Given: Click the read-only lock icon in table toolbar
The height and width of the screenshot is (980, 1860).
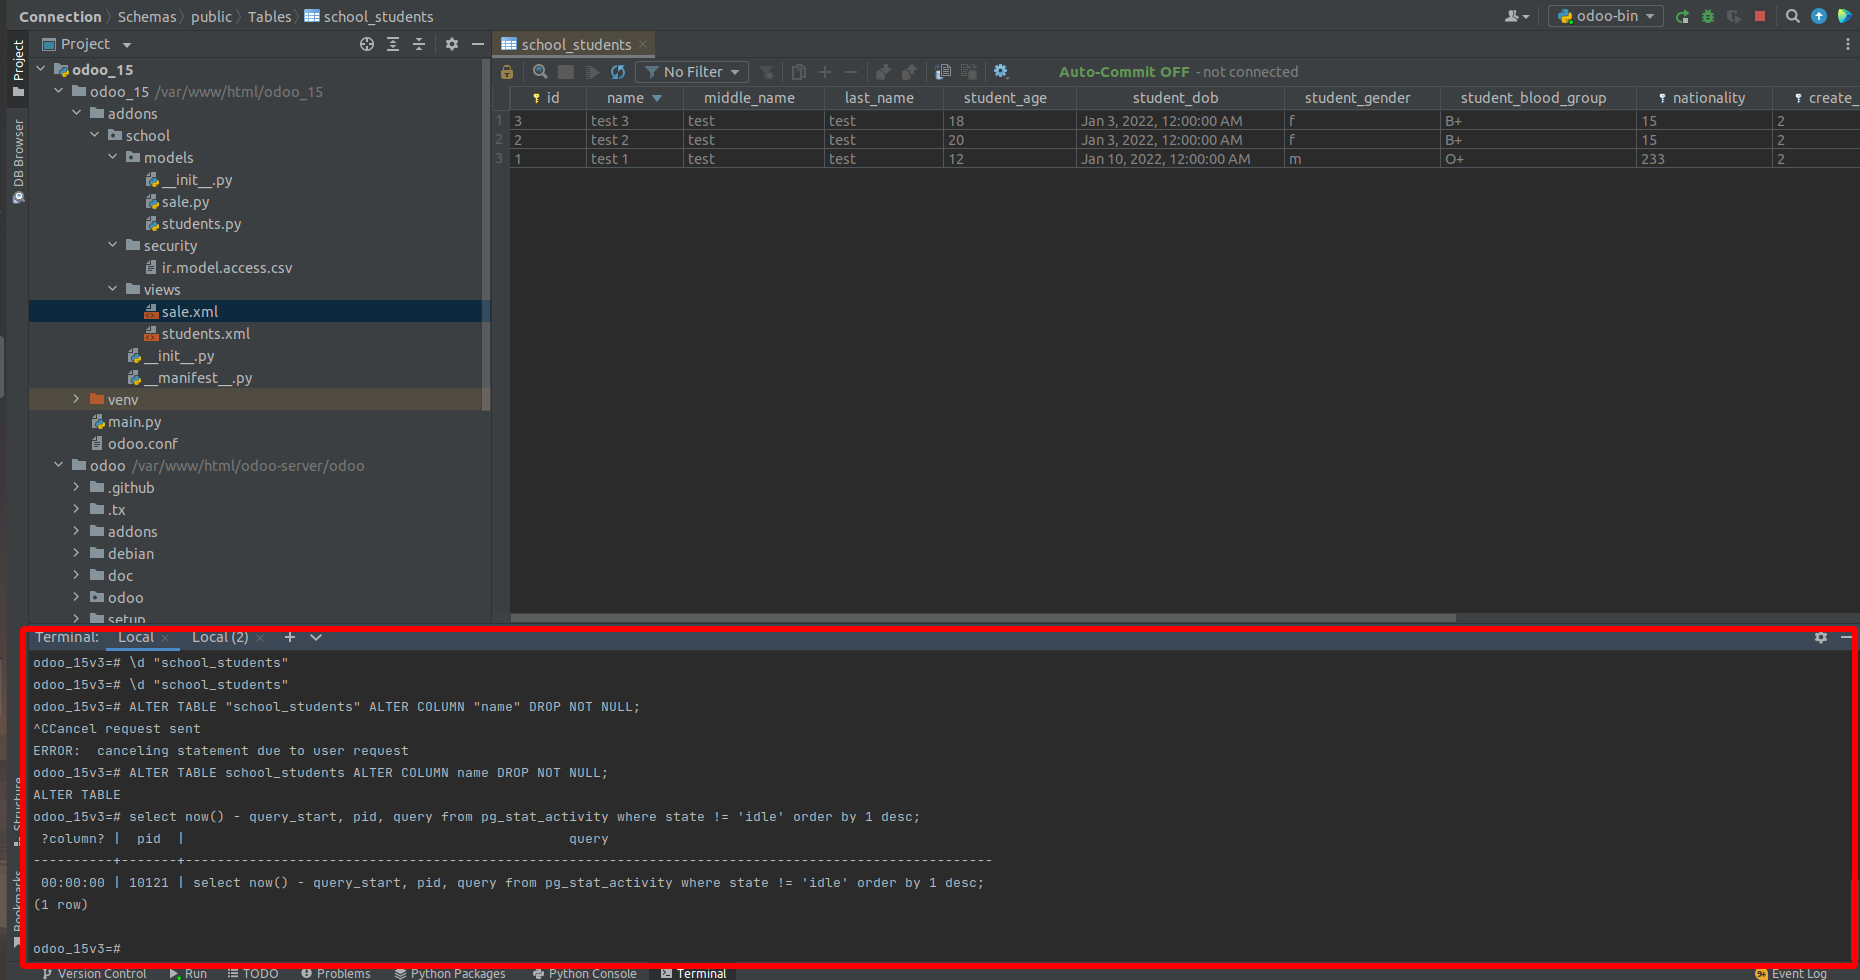Looking at the screenshot, I should 507,72.
